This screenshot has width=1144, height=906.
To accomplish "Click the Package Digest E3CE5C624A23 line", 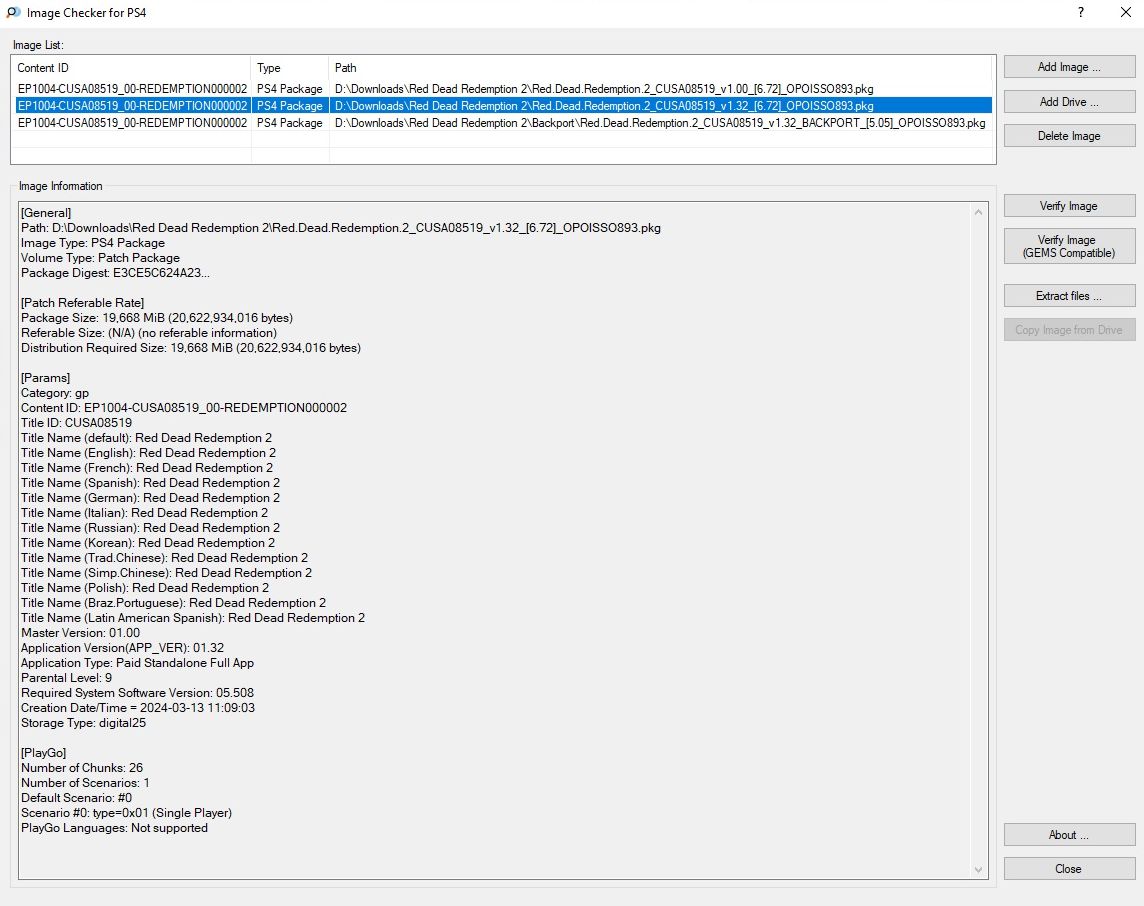I will (115, 273).
